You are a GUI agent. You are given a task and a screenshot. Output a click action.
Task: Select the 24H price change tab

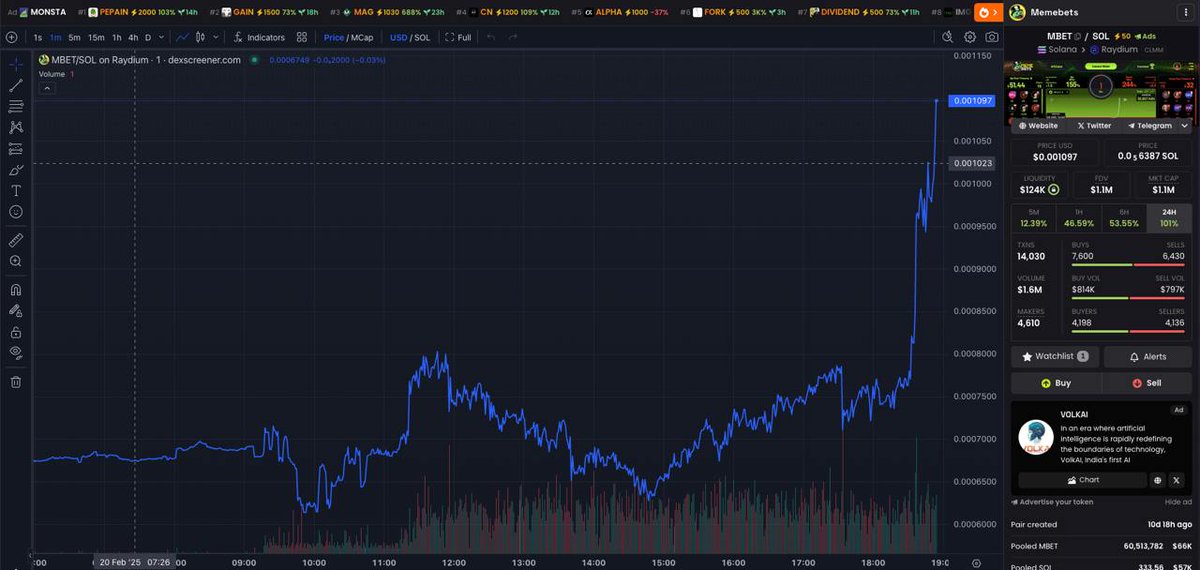(x=1169, y=218)
